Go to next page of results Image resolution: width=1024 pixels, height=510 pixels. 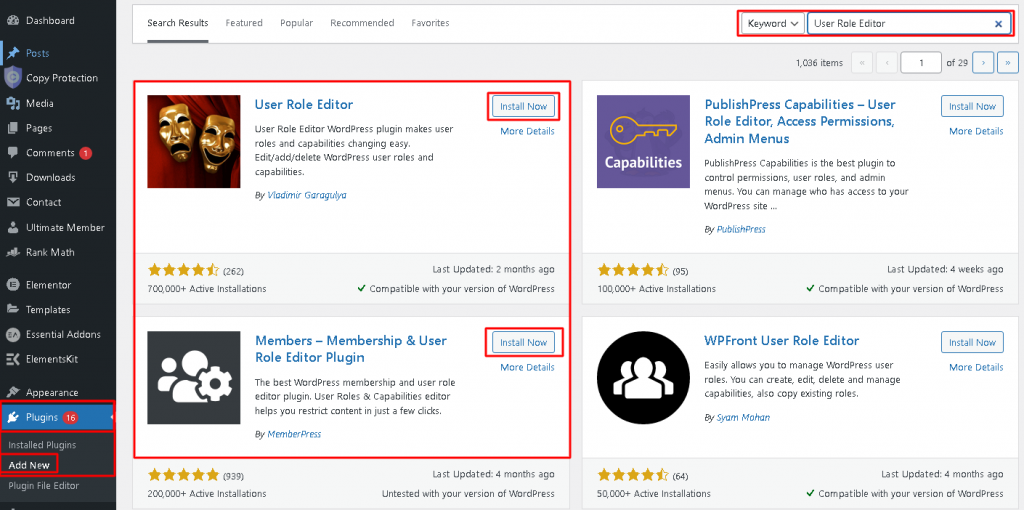pyautogui.click(x=983, y=63)
